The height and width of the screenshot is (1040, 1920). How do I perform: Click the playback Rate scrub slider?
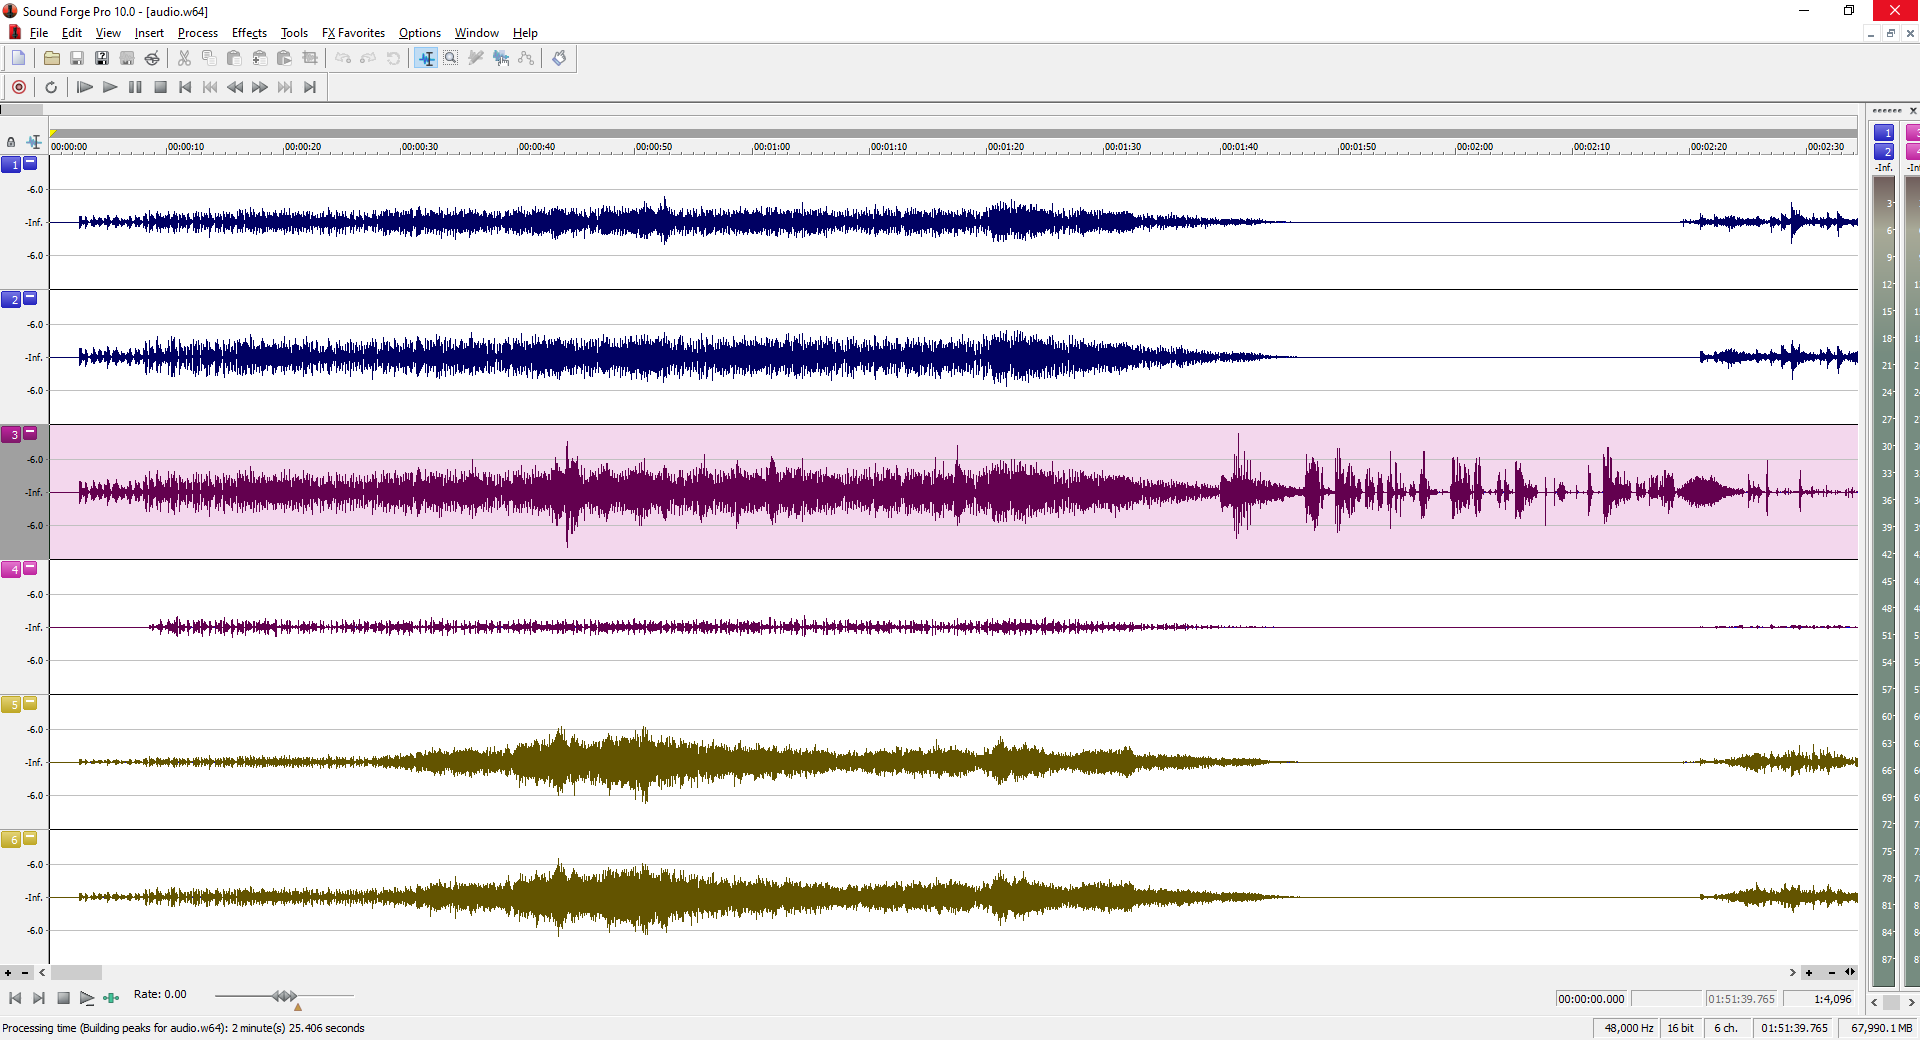[x=284, y=996]
